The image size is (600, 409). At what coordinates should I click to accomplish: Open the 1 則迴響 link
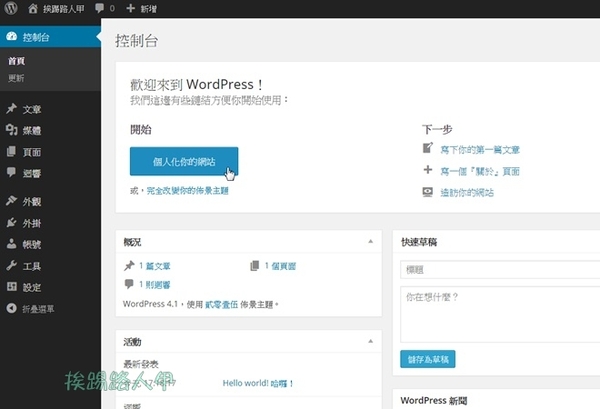coord(155,285)
